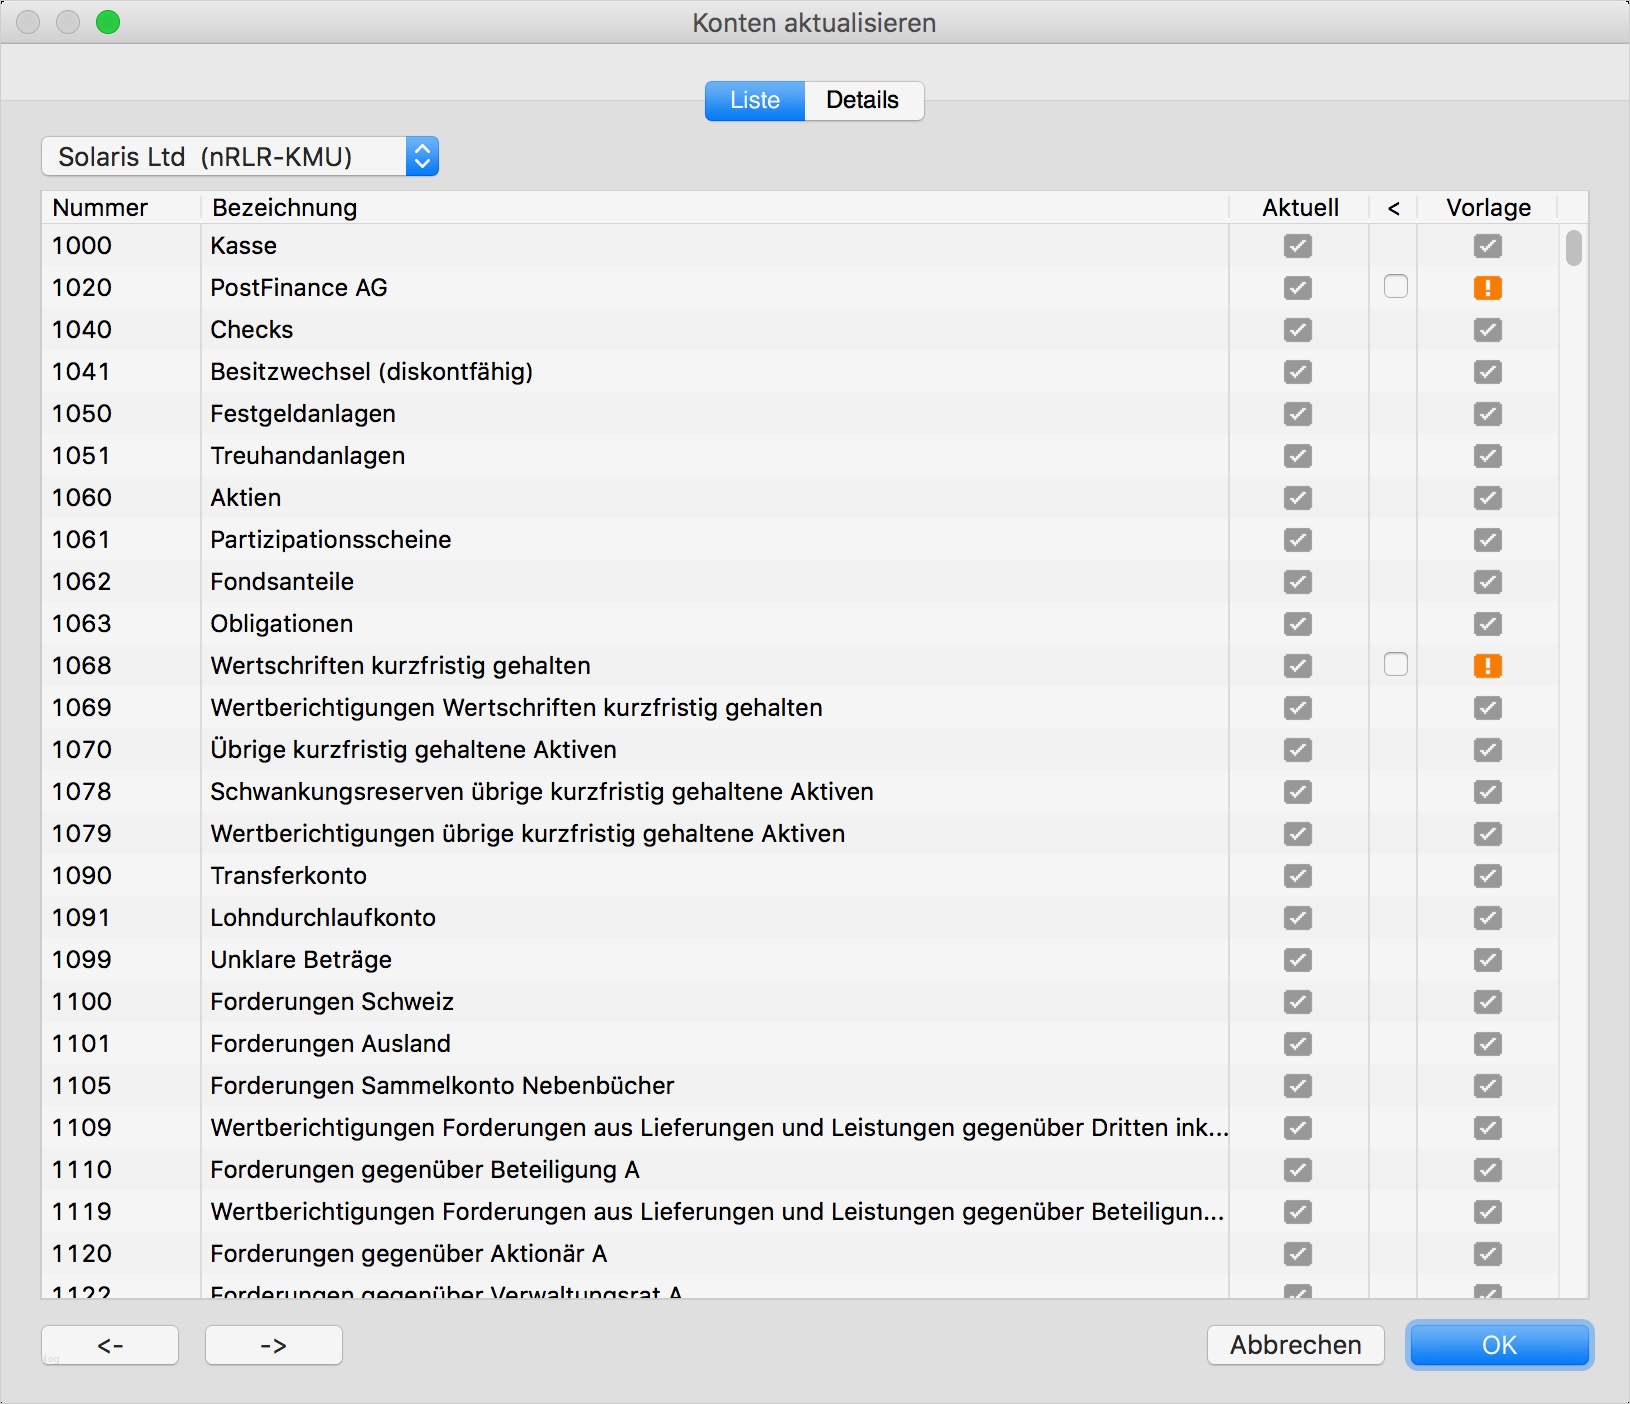Click the Vorlage checkmark icon for Aktien

pyautogui.click(x=1487, y=498)
